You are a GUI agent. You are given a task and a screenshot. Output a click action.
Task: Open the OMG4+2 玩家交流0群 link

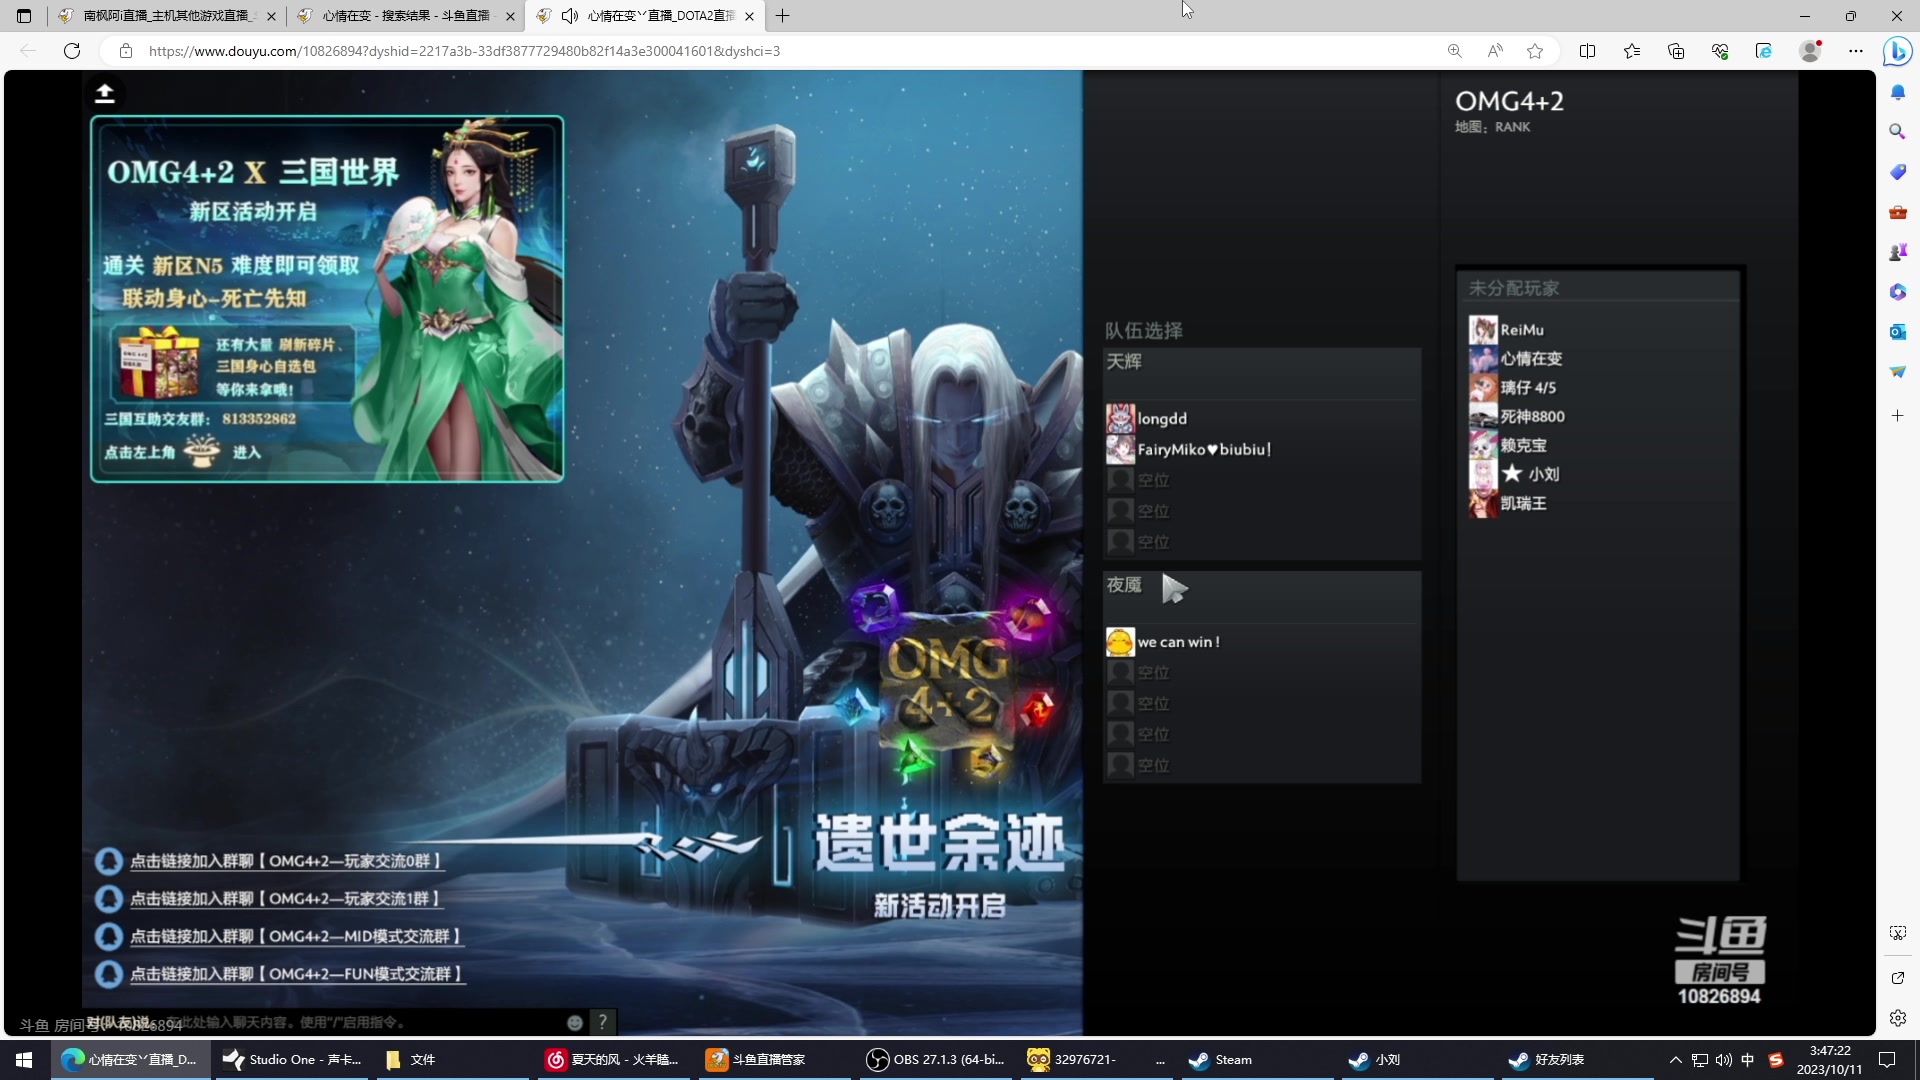[x=285, y=861]
